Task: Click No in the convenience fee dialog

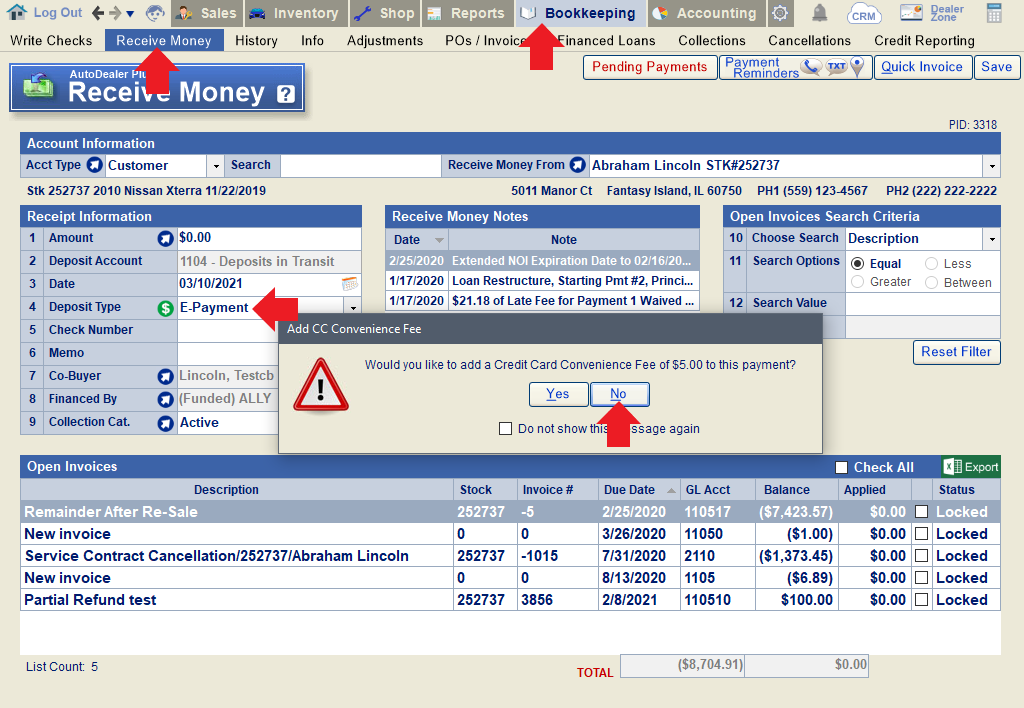Action: [619, 394]
